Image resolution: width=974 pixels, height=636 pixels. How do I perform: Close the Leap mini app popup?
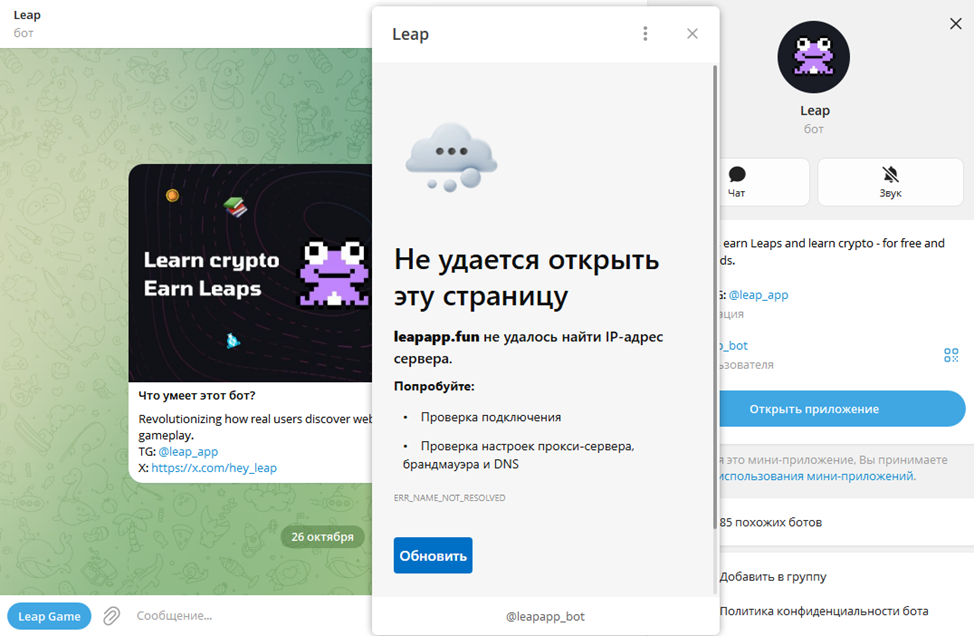point(692,34)
